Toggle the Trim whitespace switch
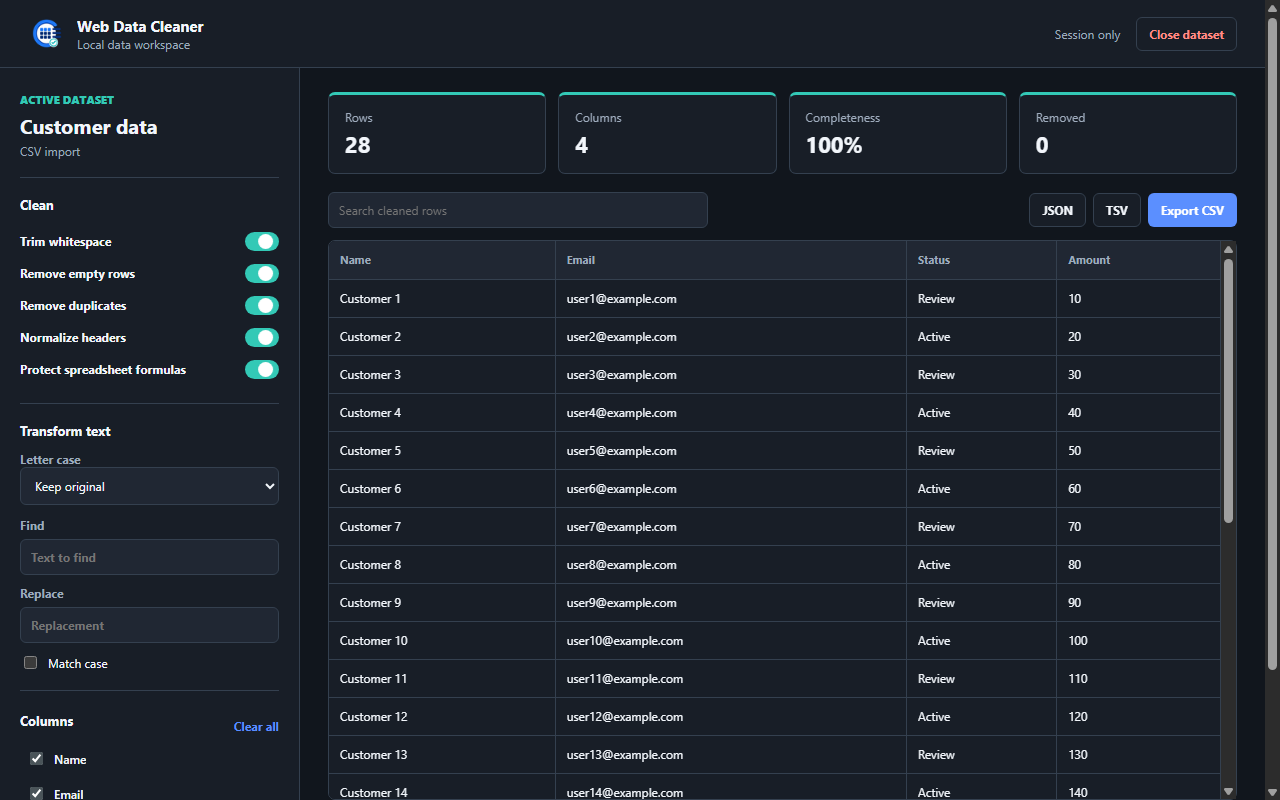 coord(262,242)
